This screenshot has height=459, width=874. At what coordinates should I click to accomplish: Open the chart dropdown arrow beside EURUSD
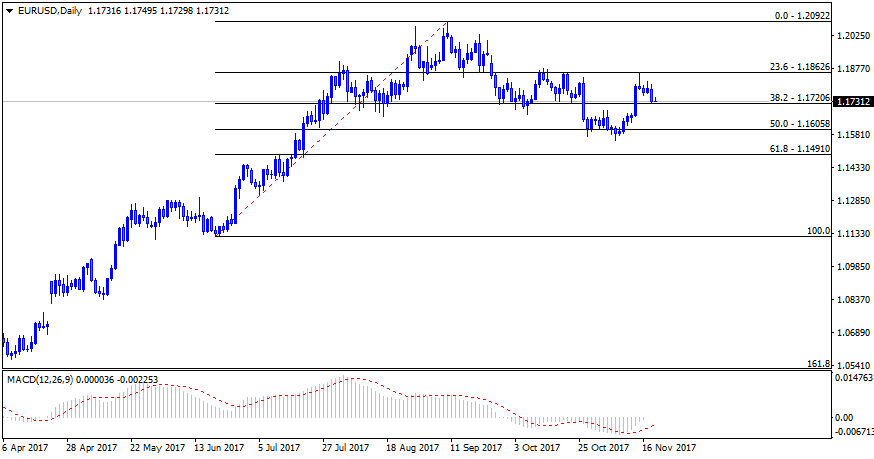click(8, 9)
